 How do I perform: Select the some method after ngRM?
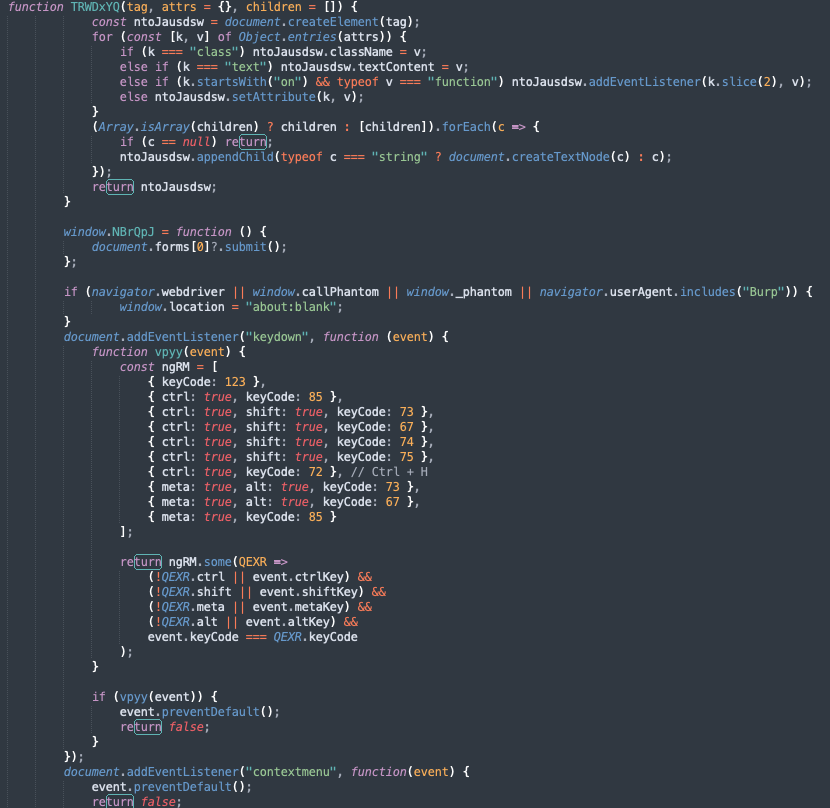(218, 562)
